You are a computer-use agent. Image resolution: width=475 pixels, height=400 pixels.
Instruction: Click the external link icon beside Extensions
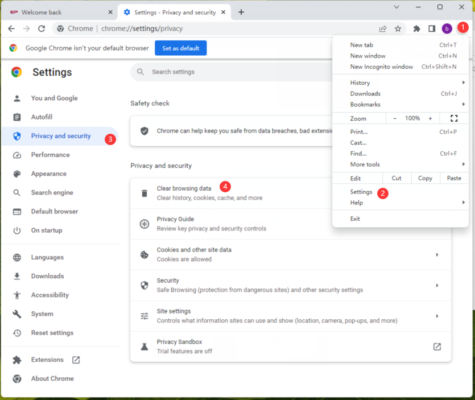click(76, 360)
